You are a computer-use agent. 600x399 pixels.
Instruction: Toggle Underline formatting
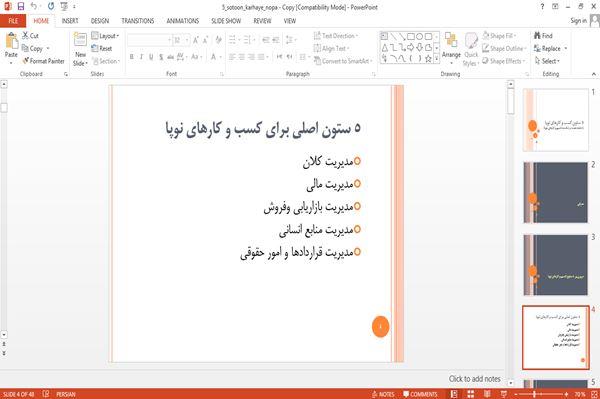click(151, 57)
